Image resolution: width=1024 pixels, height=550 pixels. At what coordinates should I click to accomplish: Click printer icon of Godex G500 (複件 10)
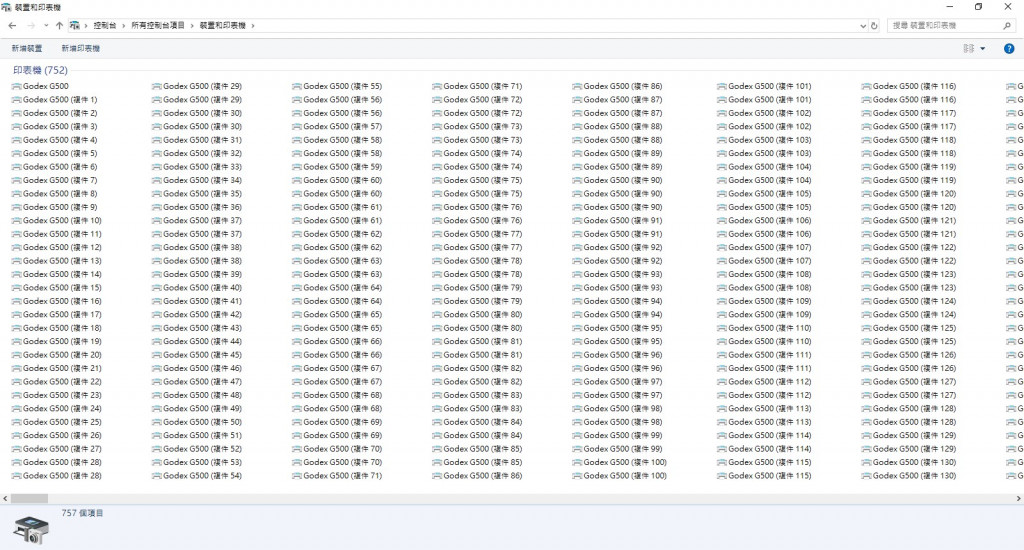click(x=16, y=221)
